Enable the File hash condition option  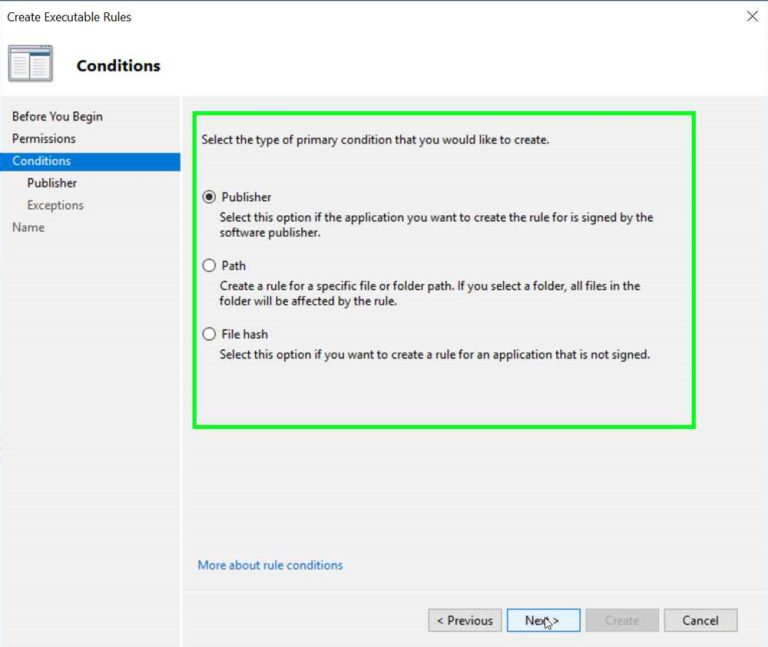click(x=209, y=334)
